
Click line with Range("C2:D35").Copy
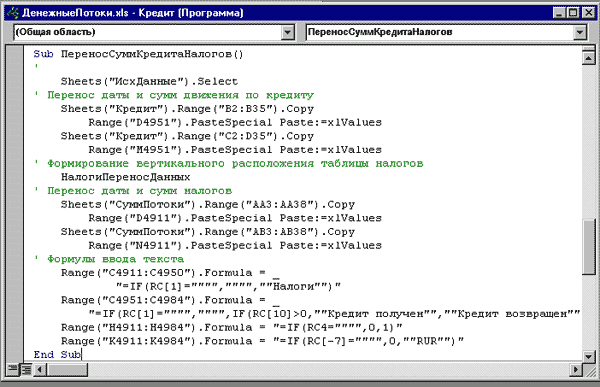187,136
